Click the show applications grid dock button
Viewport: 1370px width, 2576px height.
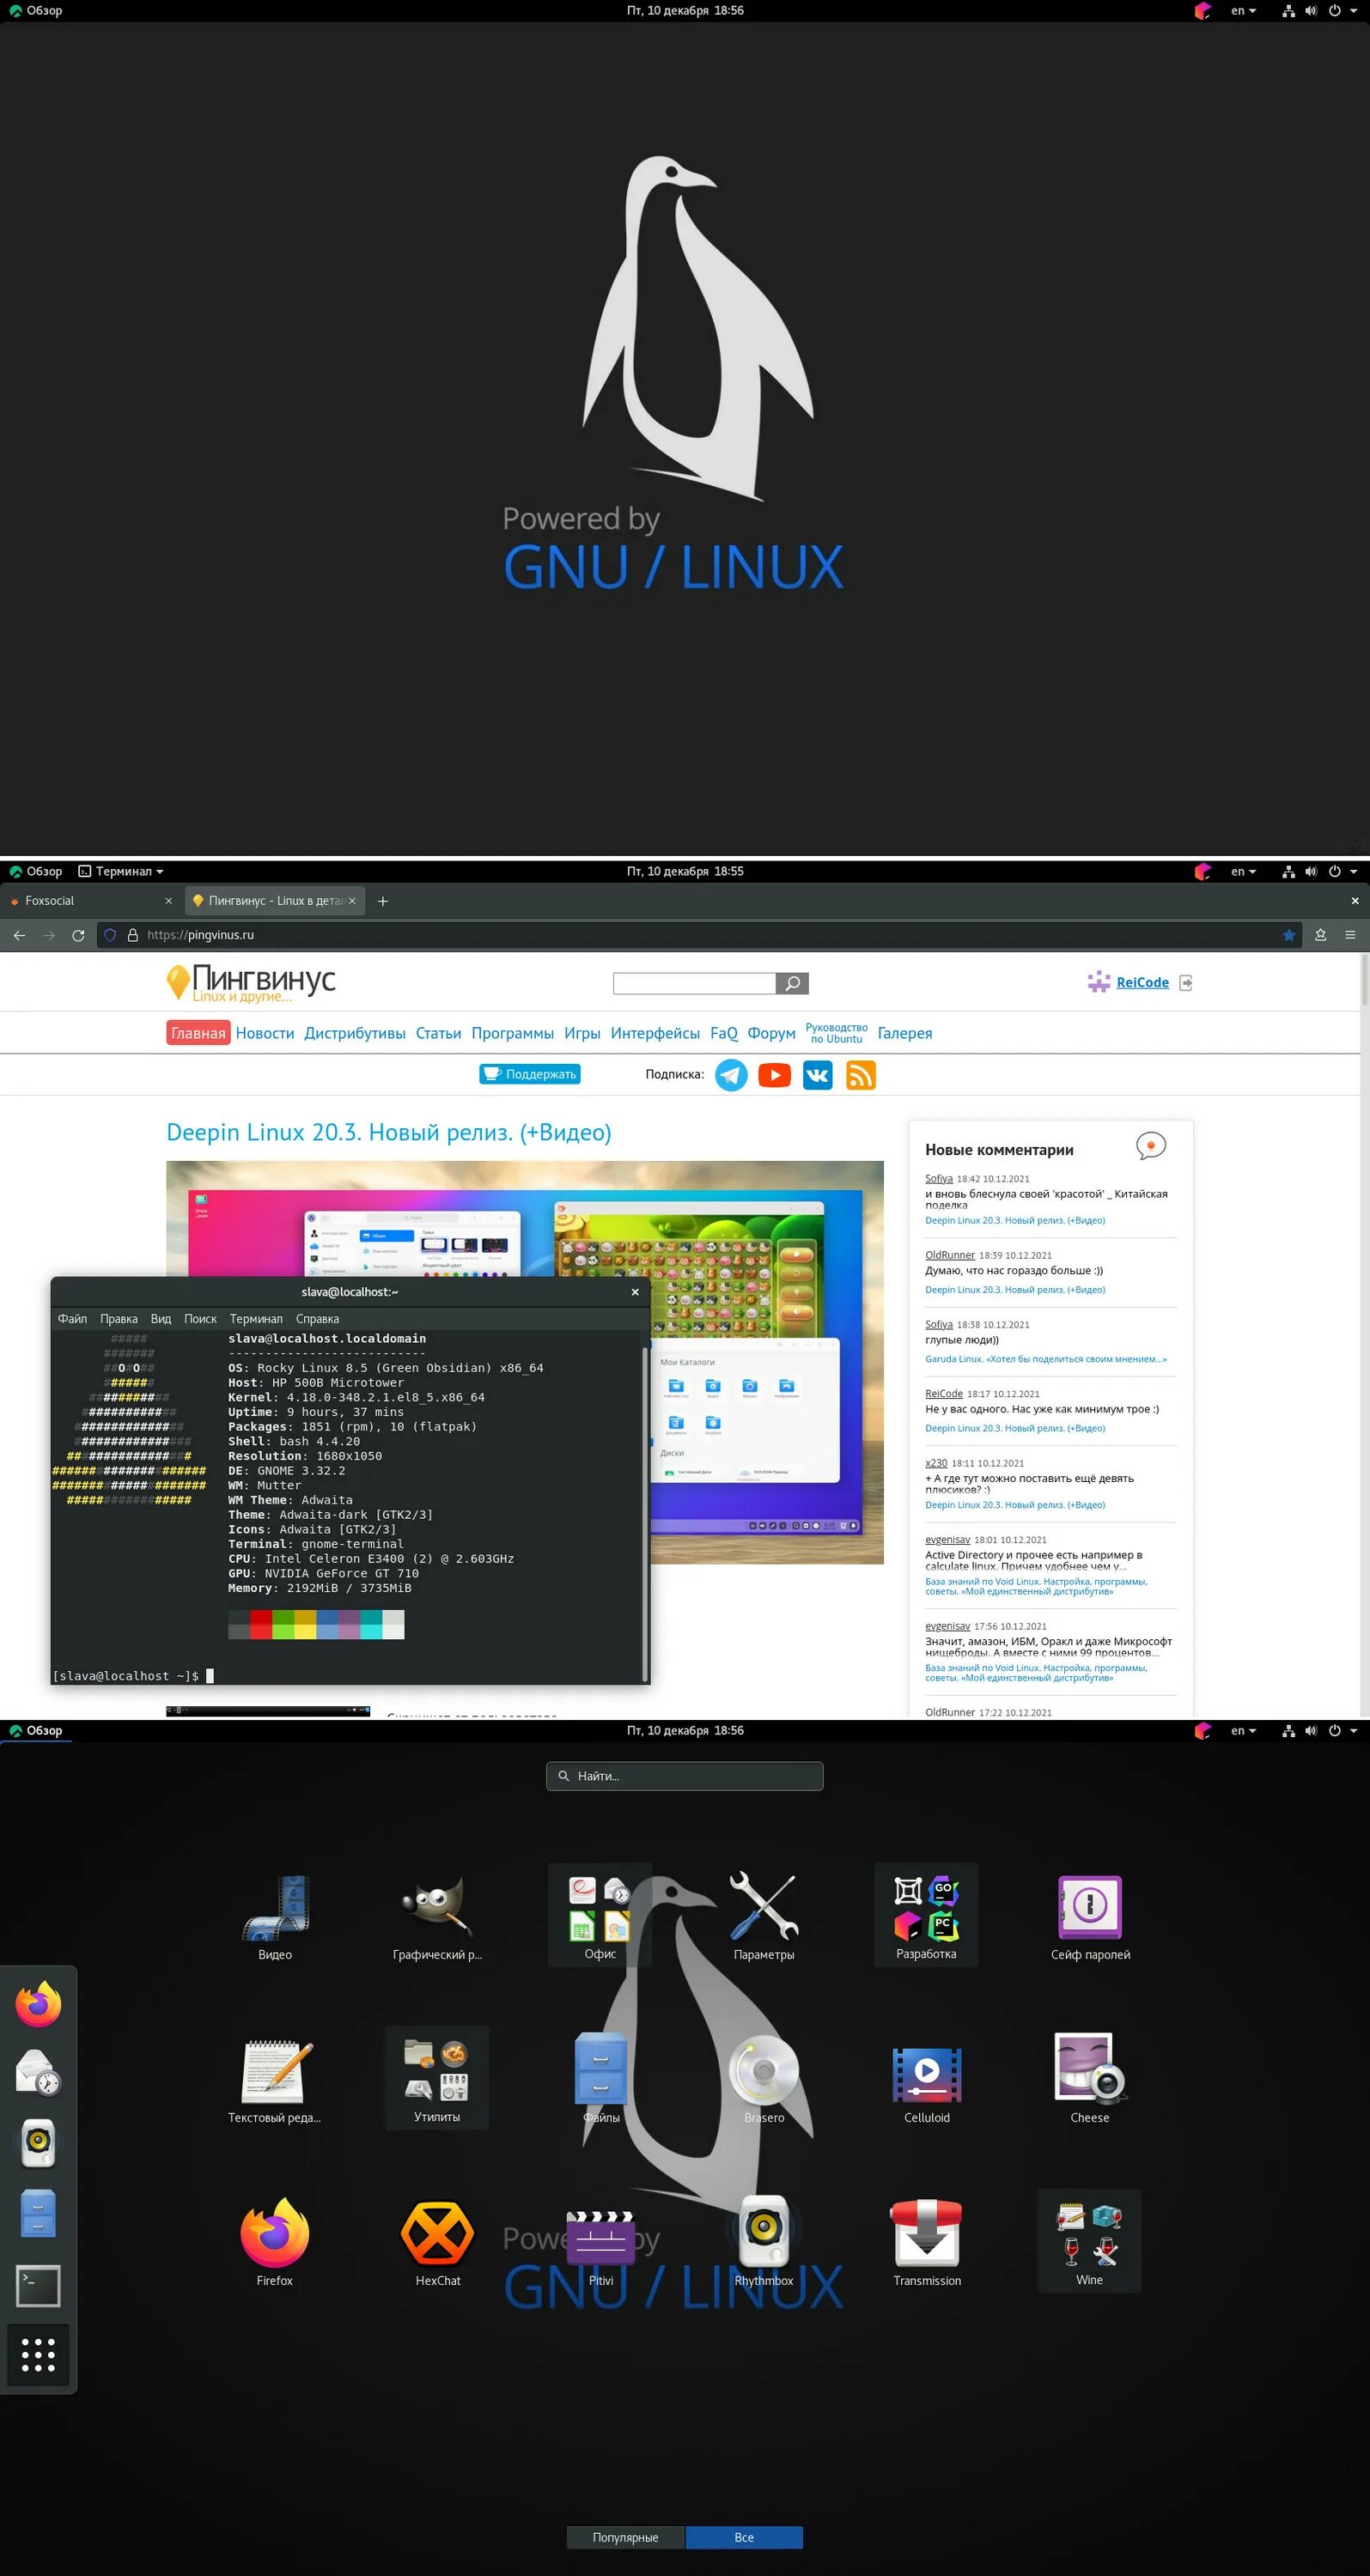tap(38, 2354)
